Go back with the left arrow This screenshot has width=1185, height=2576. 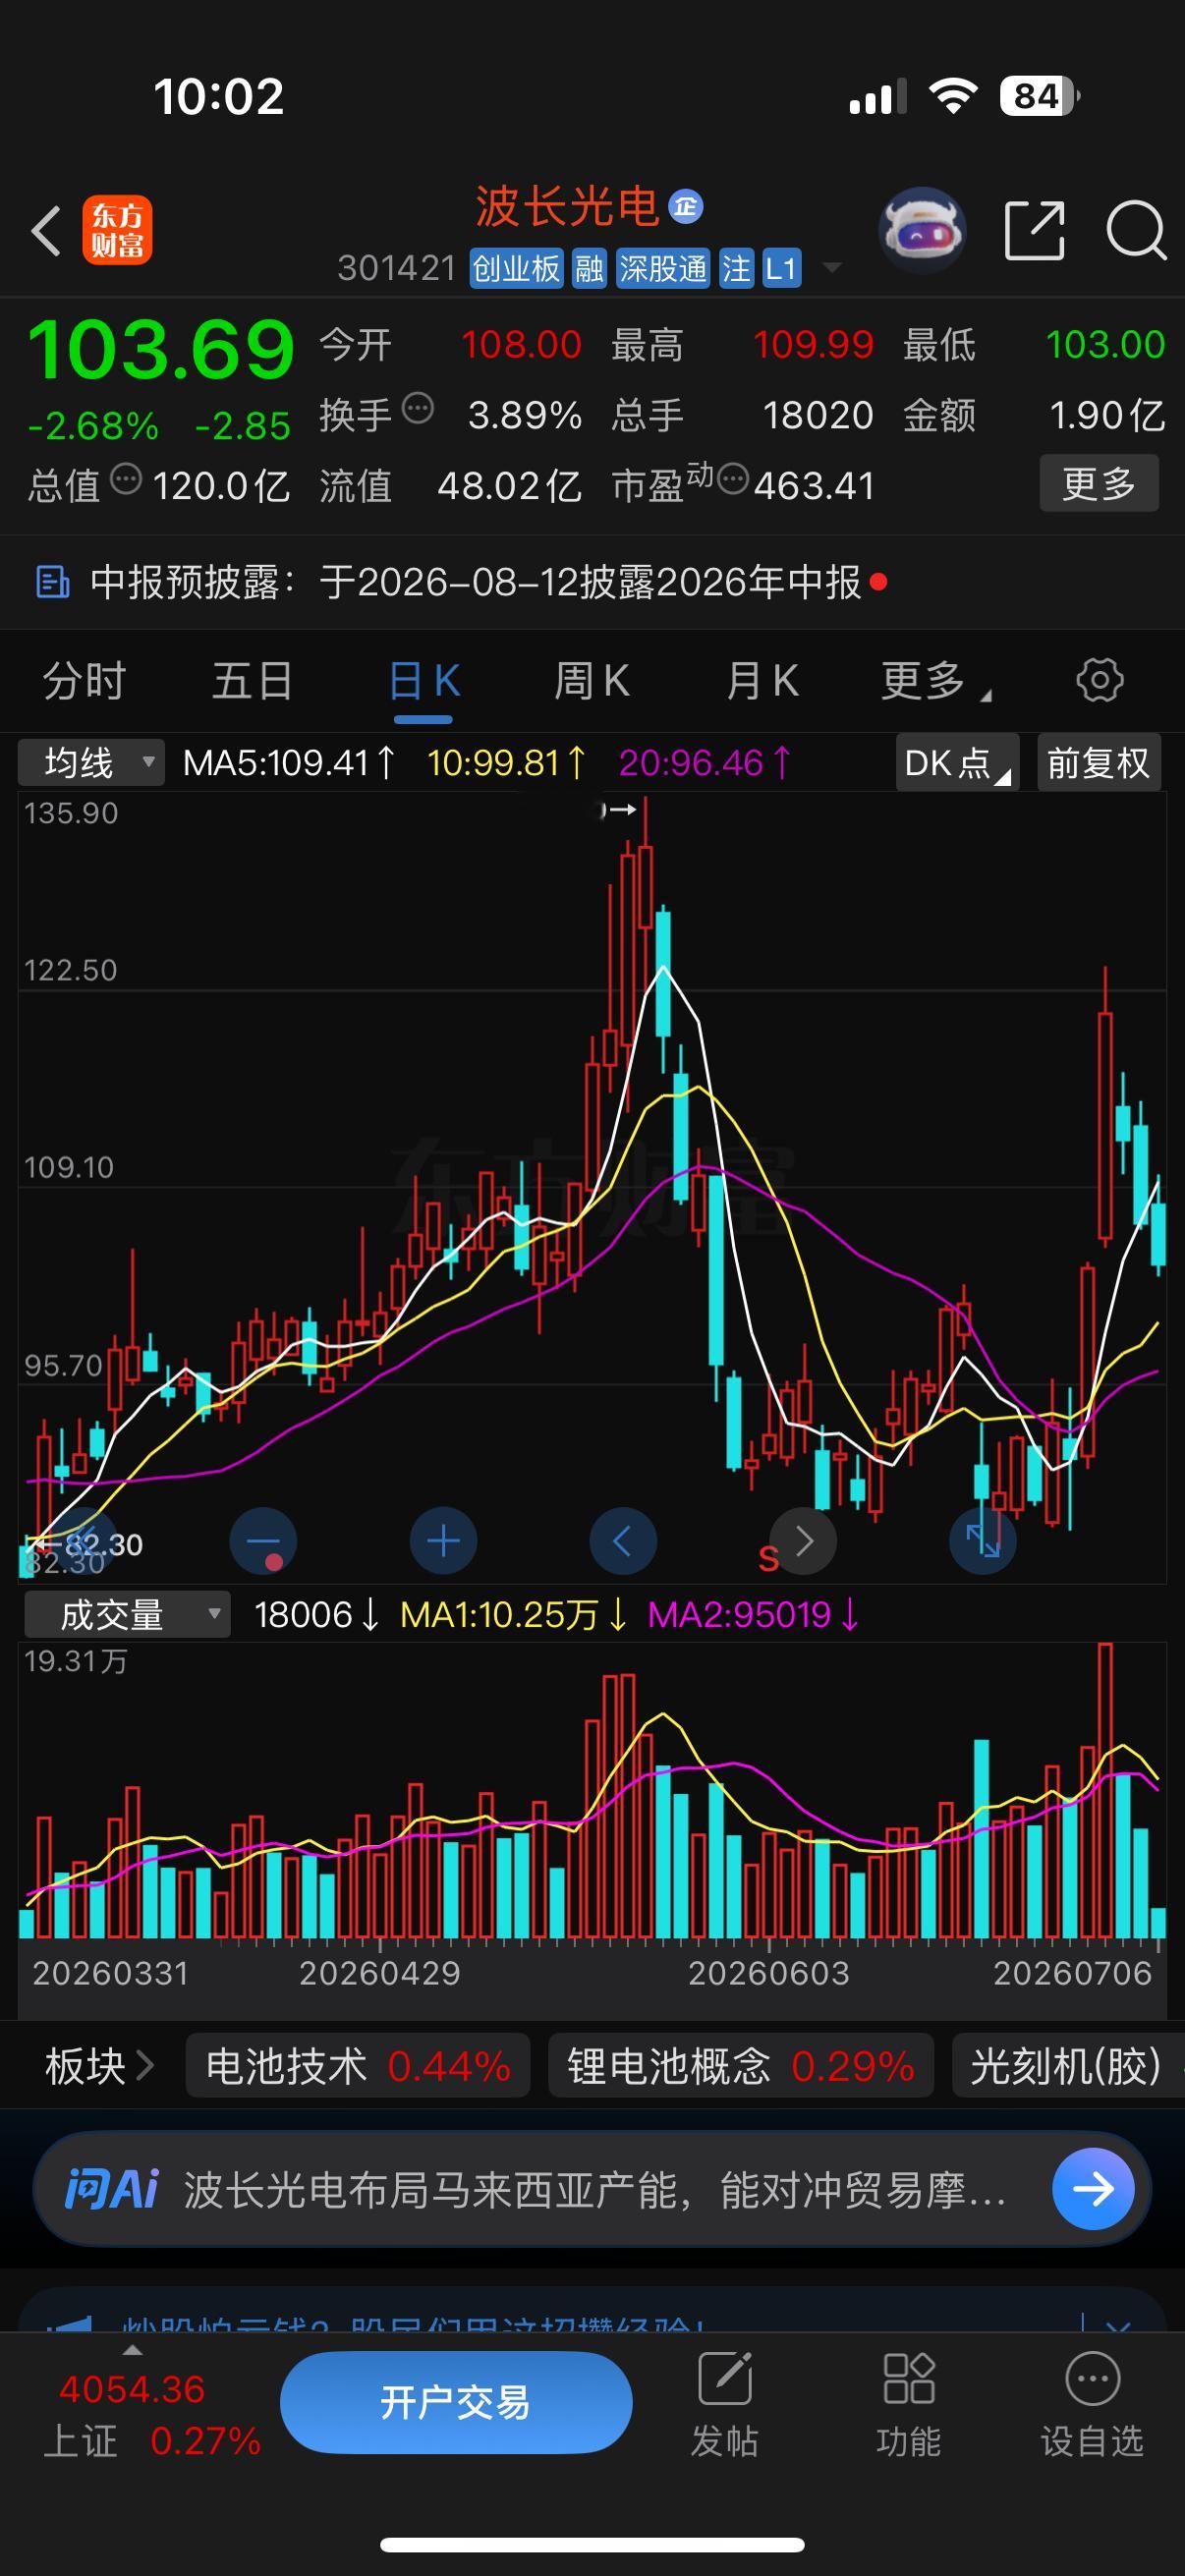(46, 231)
